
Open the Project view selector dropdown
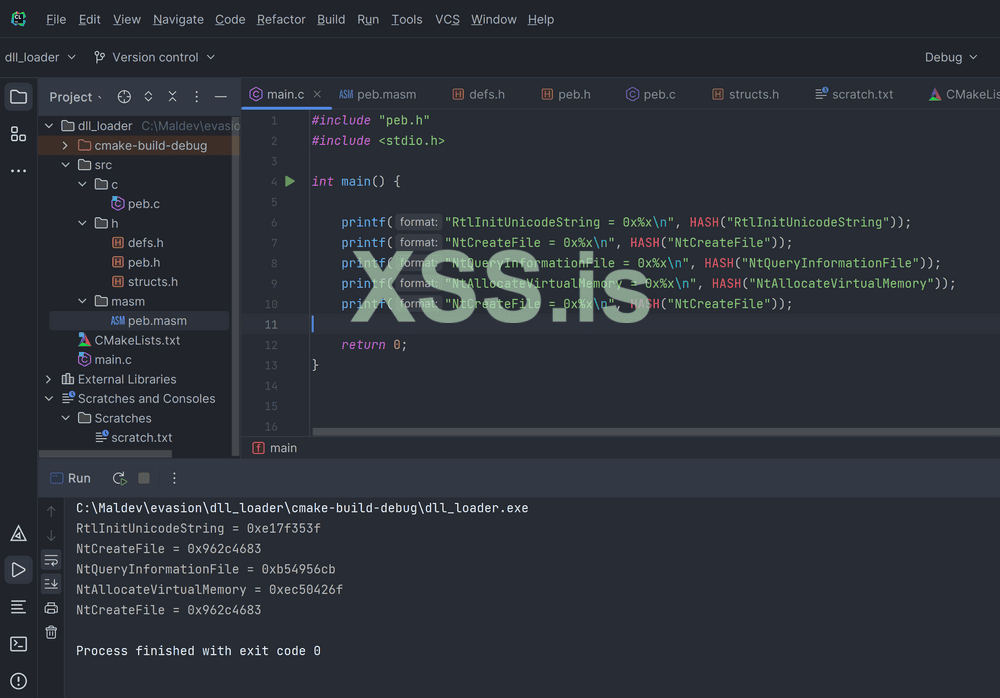click(75, 97)
